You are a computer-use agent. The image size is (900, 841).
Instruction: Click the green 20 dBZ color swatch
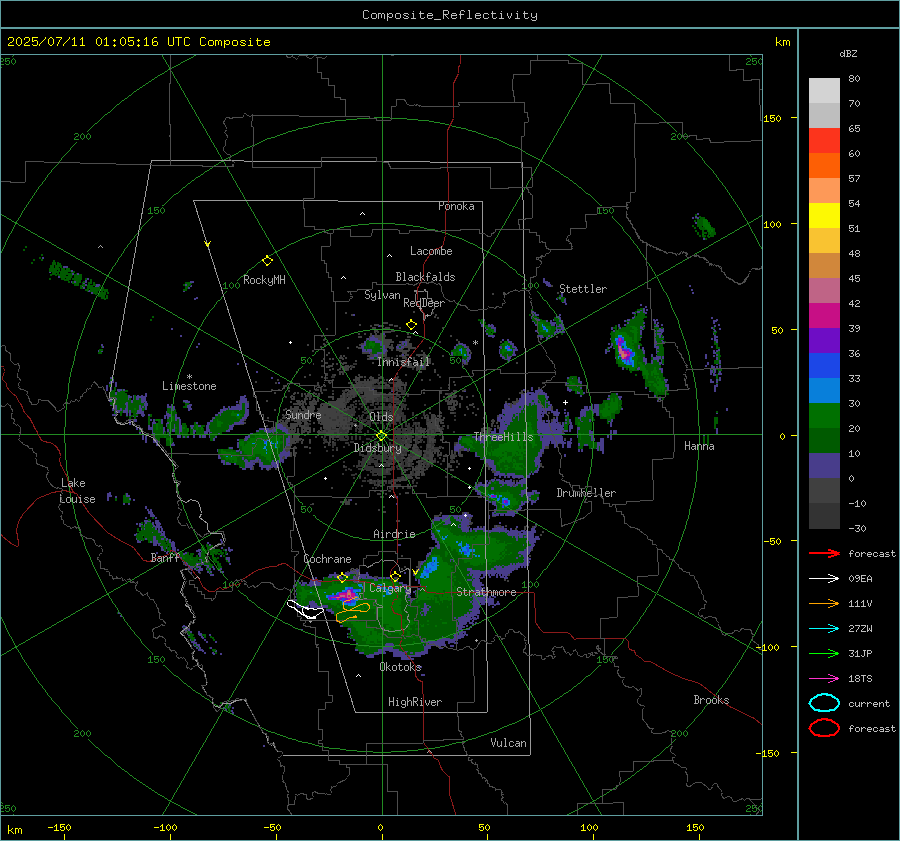click(x=824, y=416)
